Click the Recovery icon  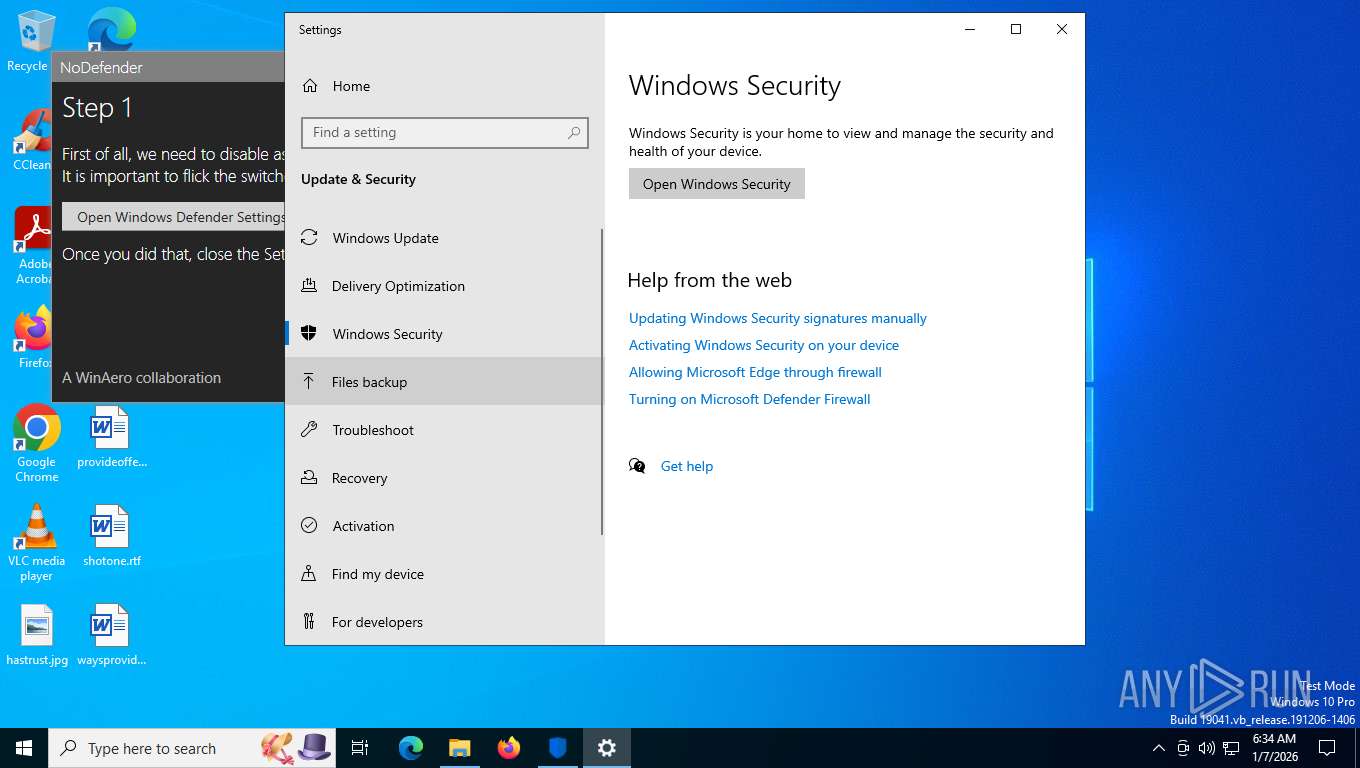pos(309,478)
